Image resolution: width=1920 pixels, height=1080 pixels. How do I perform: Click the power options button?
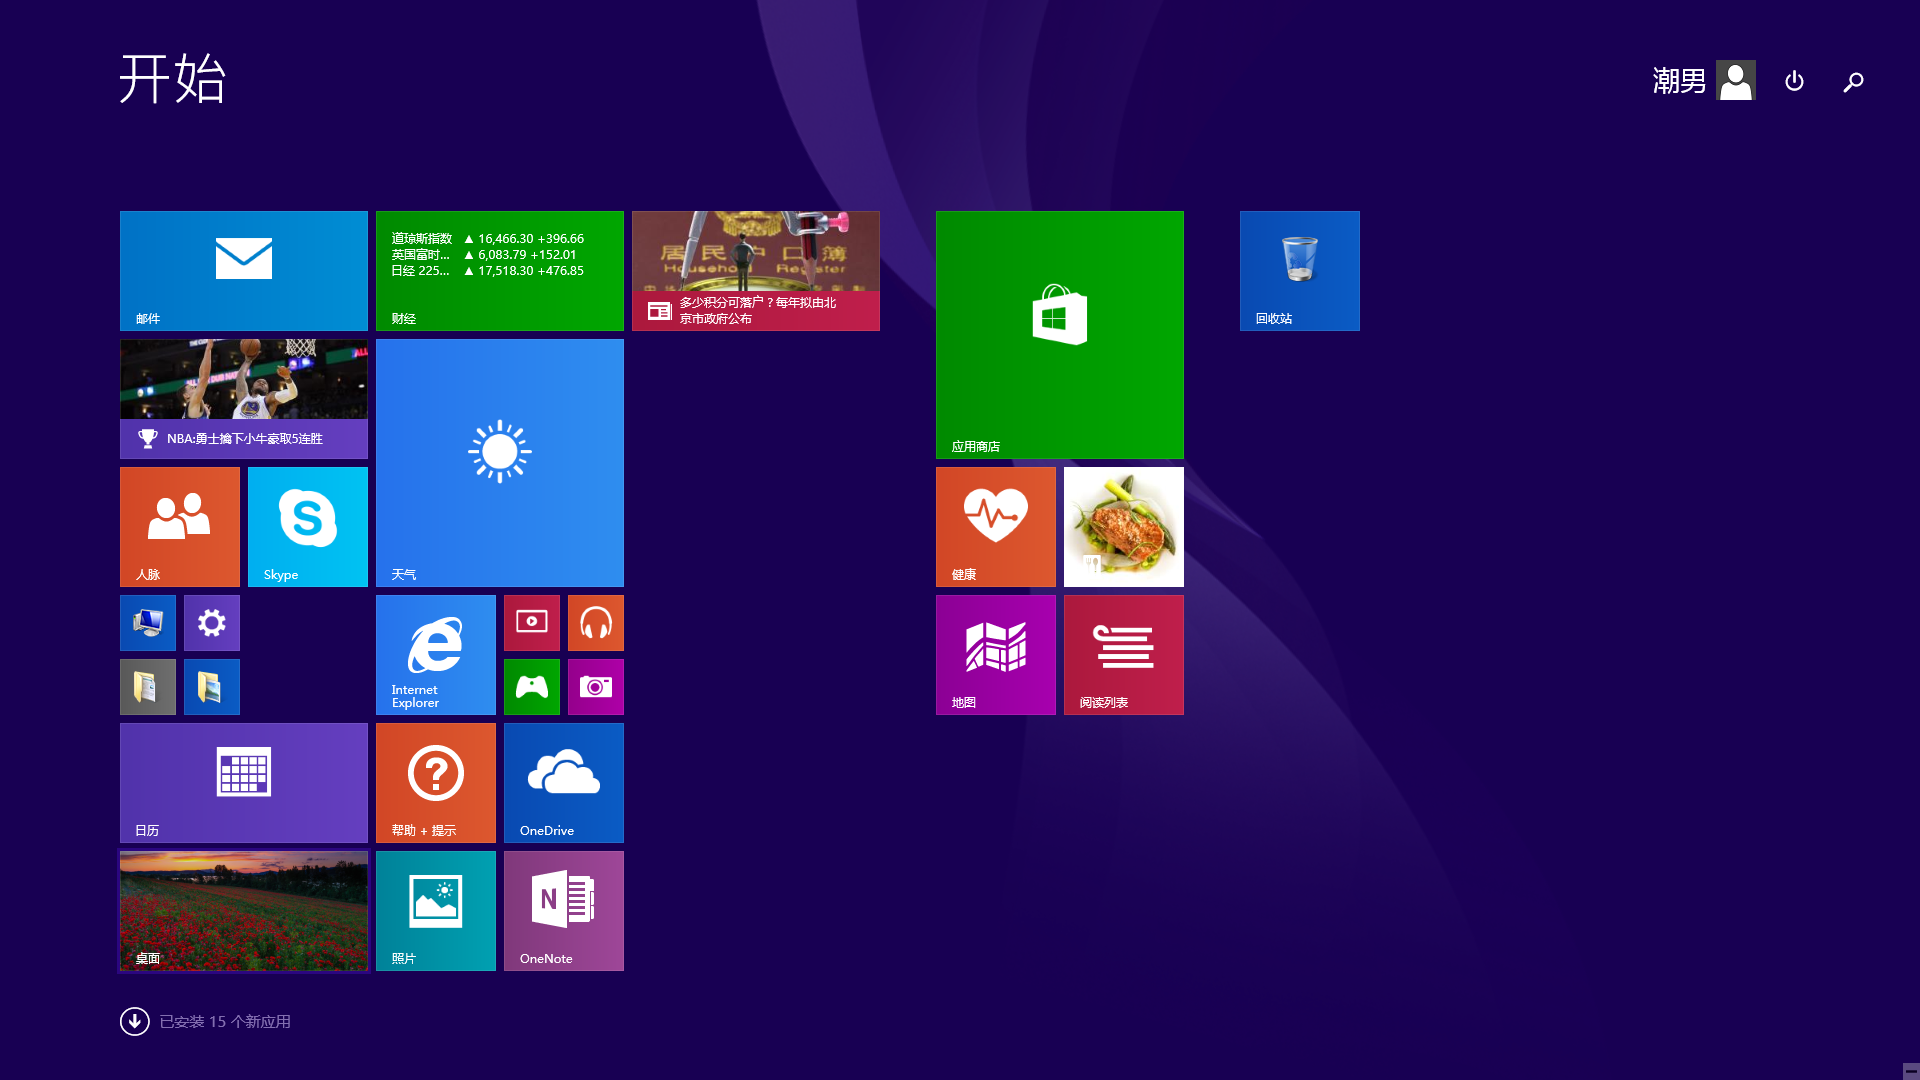point(1794,81)
